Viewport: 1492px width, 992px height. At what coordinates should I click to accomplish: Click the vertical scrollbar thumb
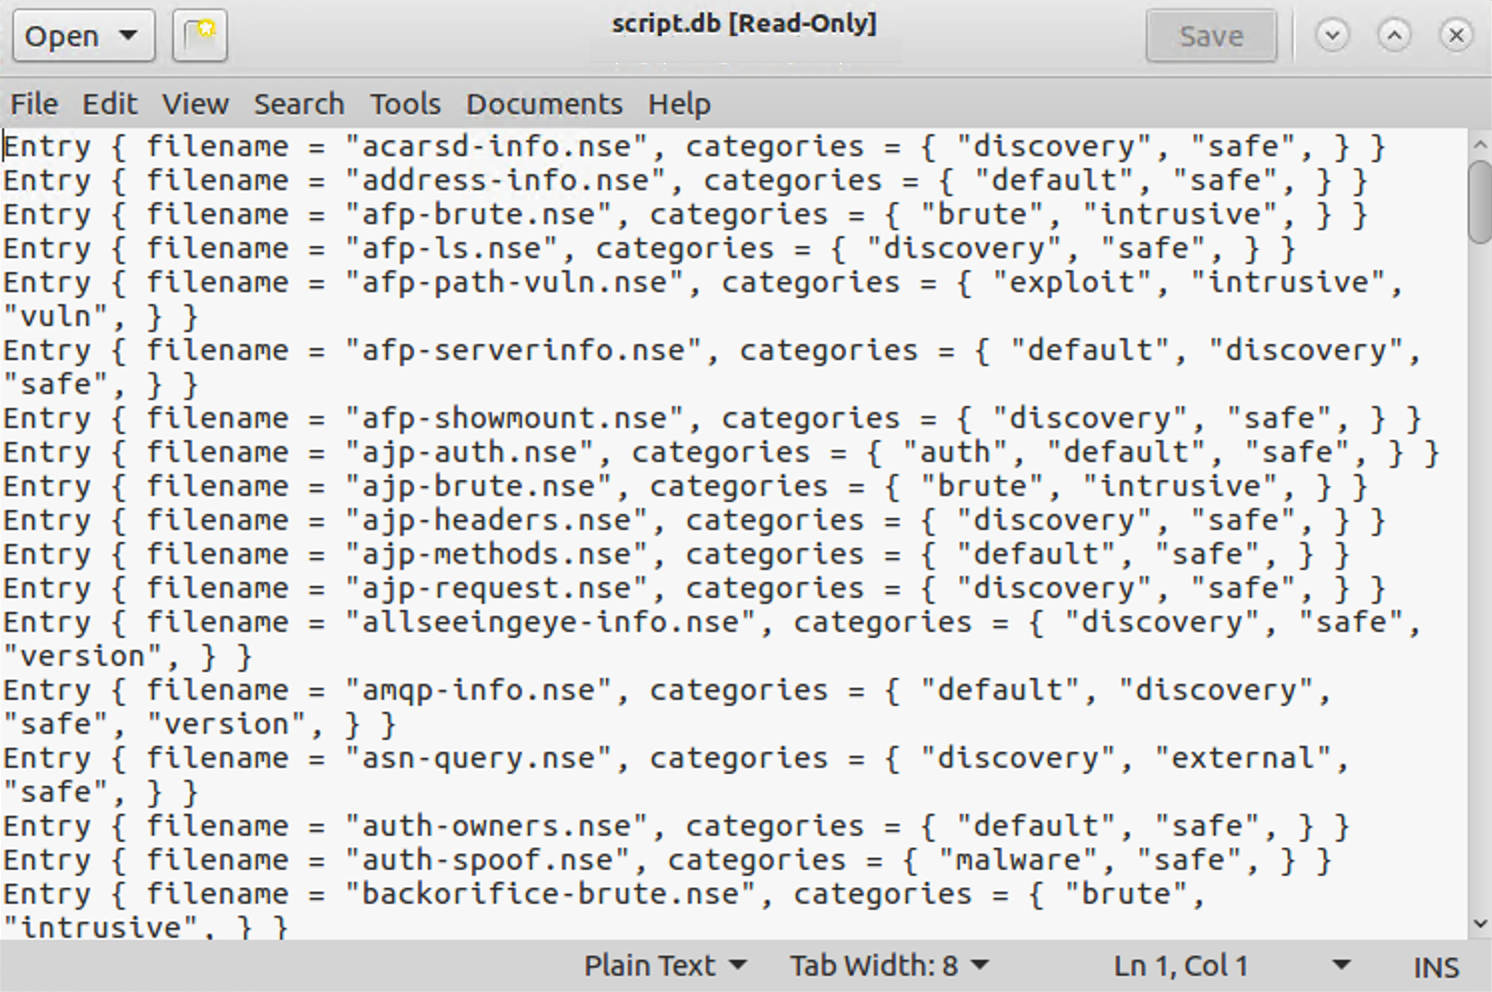pyautogui.click(x=1479, y=200)
